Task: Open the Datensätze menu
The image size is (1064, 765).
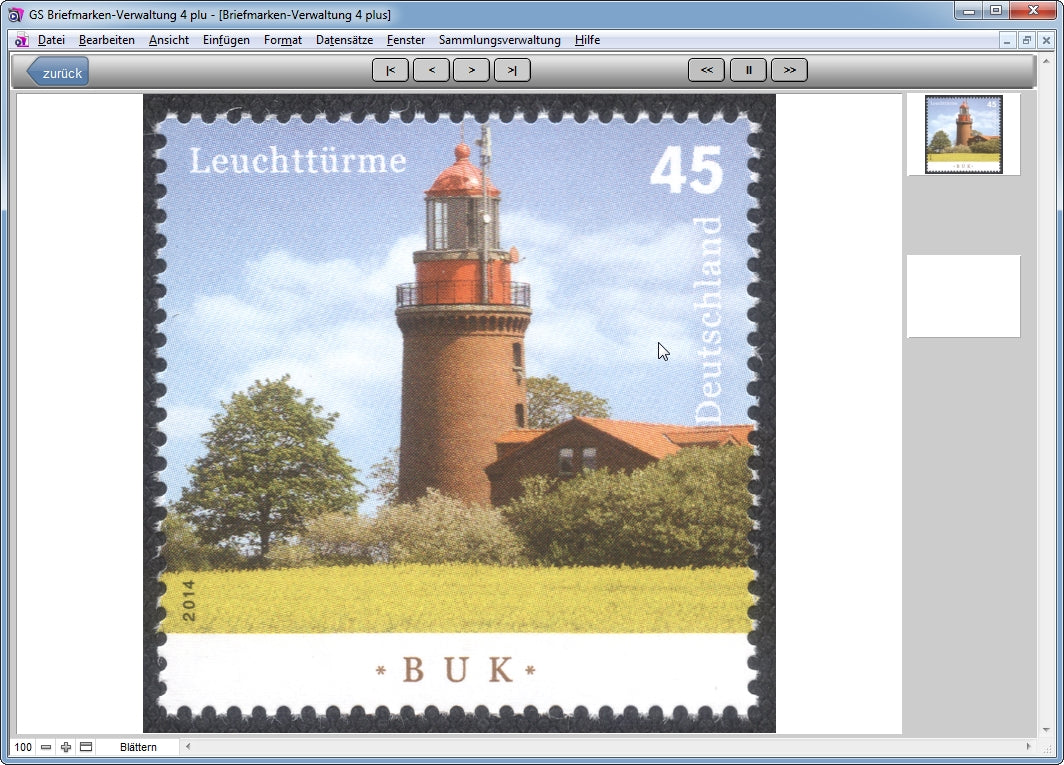Action: [344, 40]
